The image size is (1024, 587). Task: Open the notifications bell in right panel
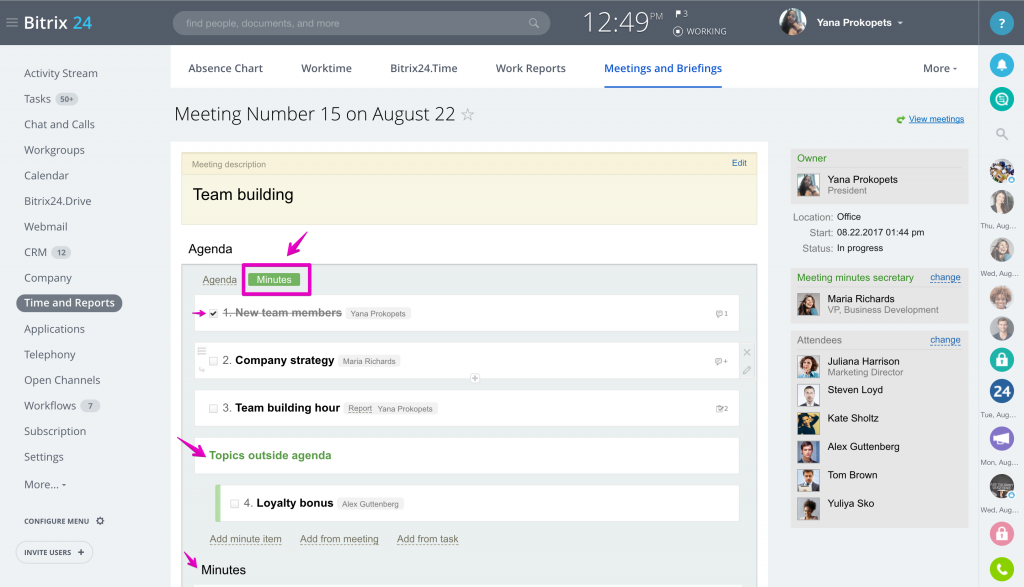pos(1001,65)
